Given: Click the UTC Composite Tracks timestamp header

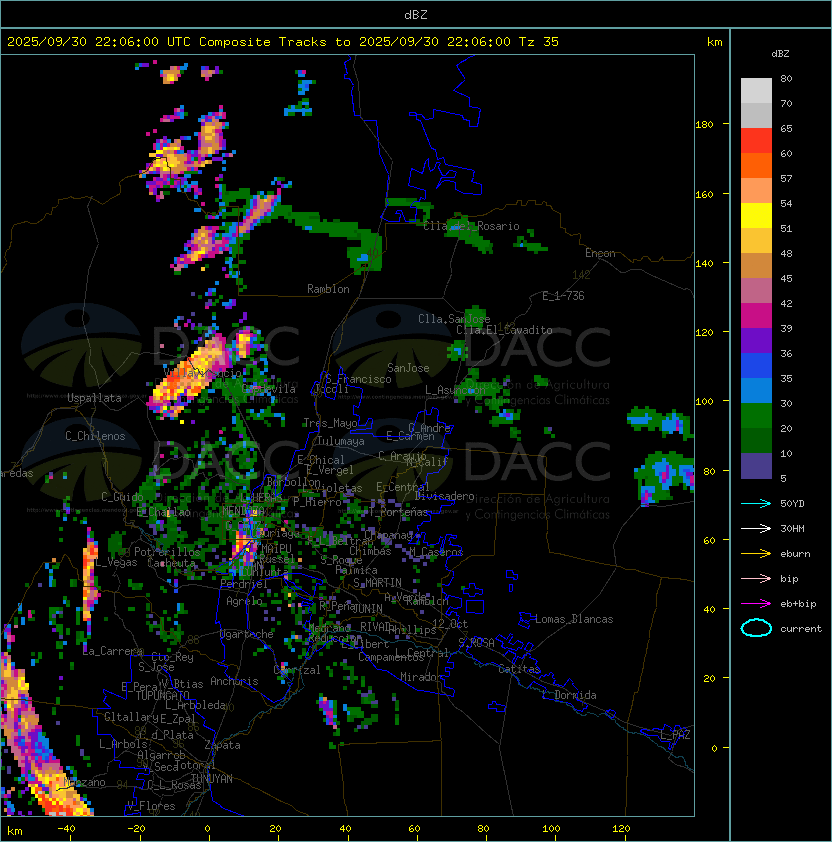Looking at the screenshot, I should [283, 42].
